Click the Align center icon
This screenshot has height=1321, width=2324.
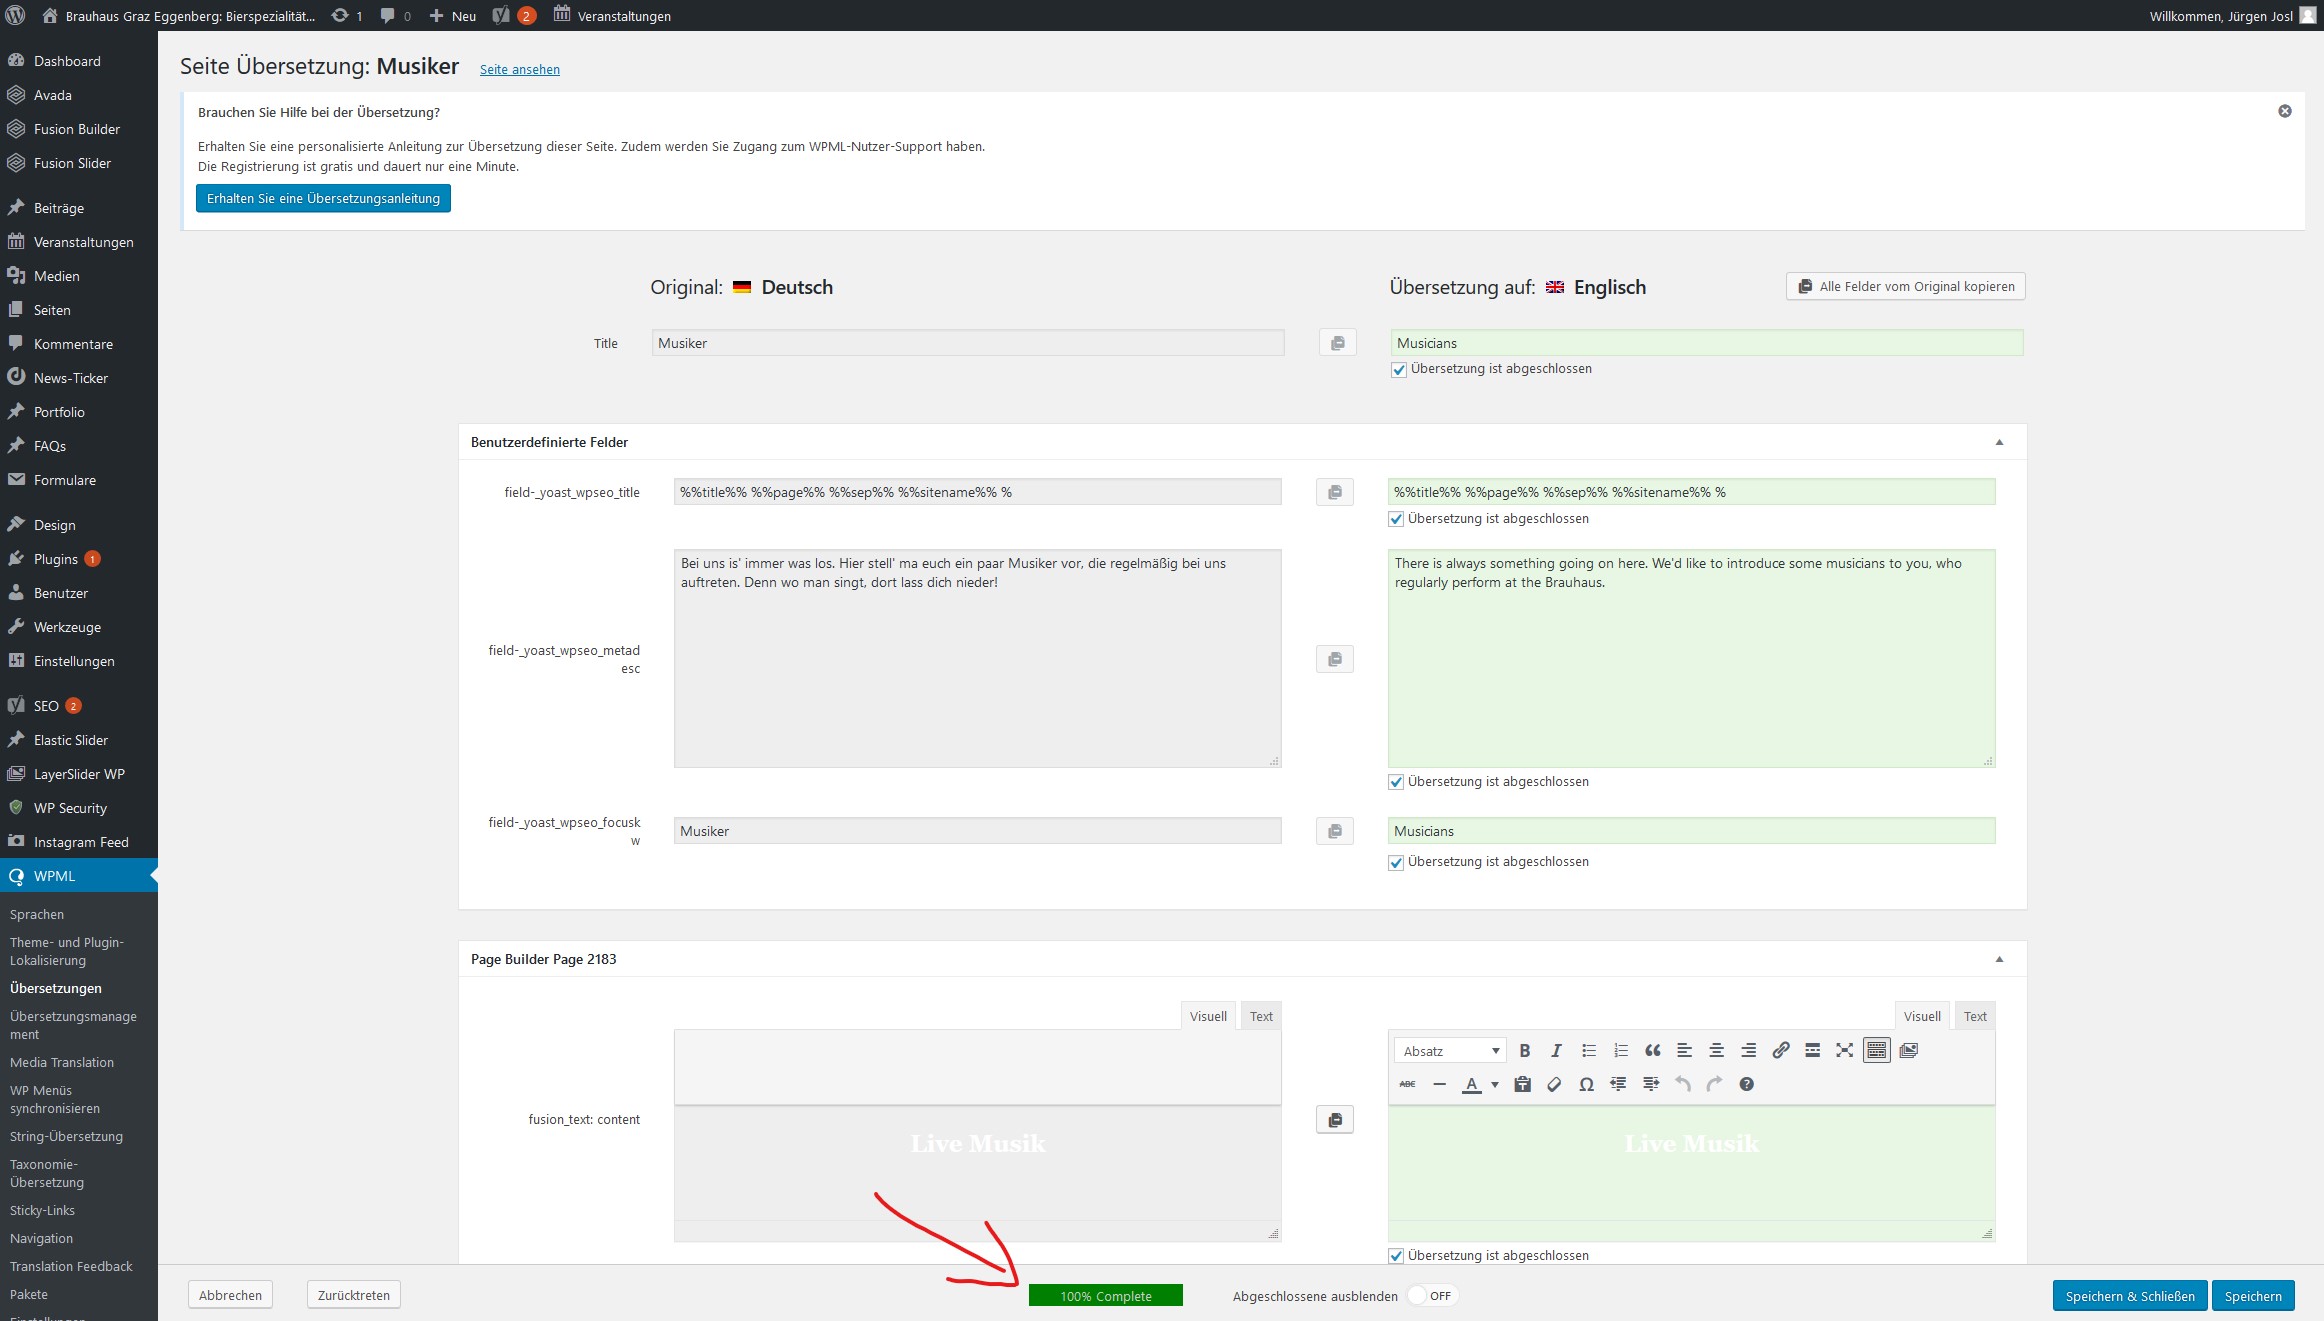[1716, 1050]
